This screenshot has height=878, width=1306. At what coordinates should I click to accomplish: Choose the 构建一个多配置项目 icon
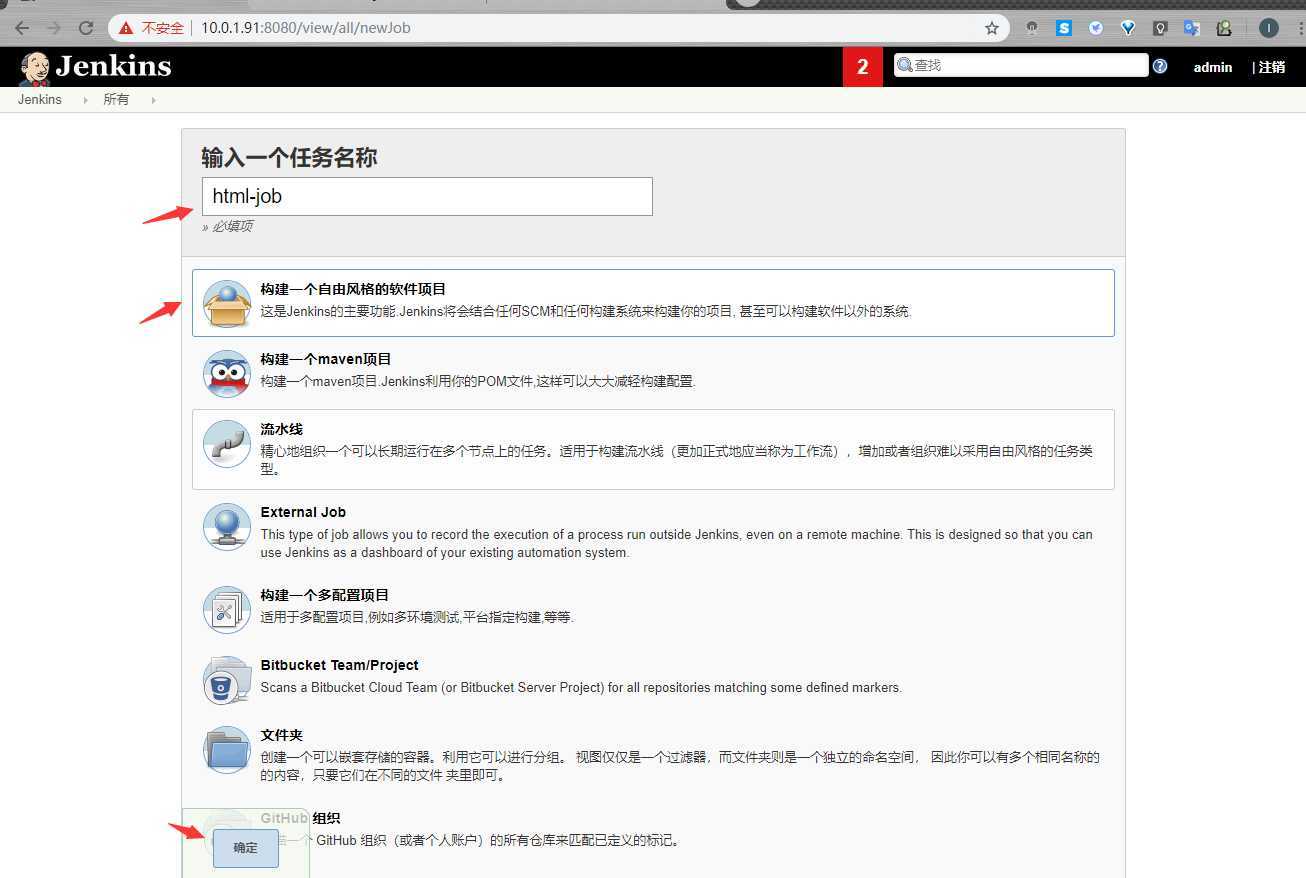tap(227, 609)
